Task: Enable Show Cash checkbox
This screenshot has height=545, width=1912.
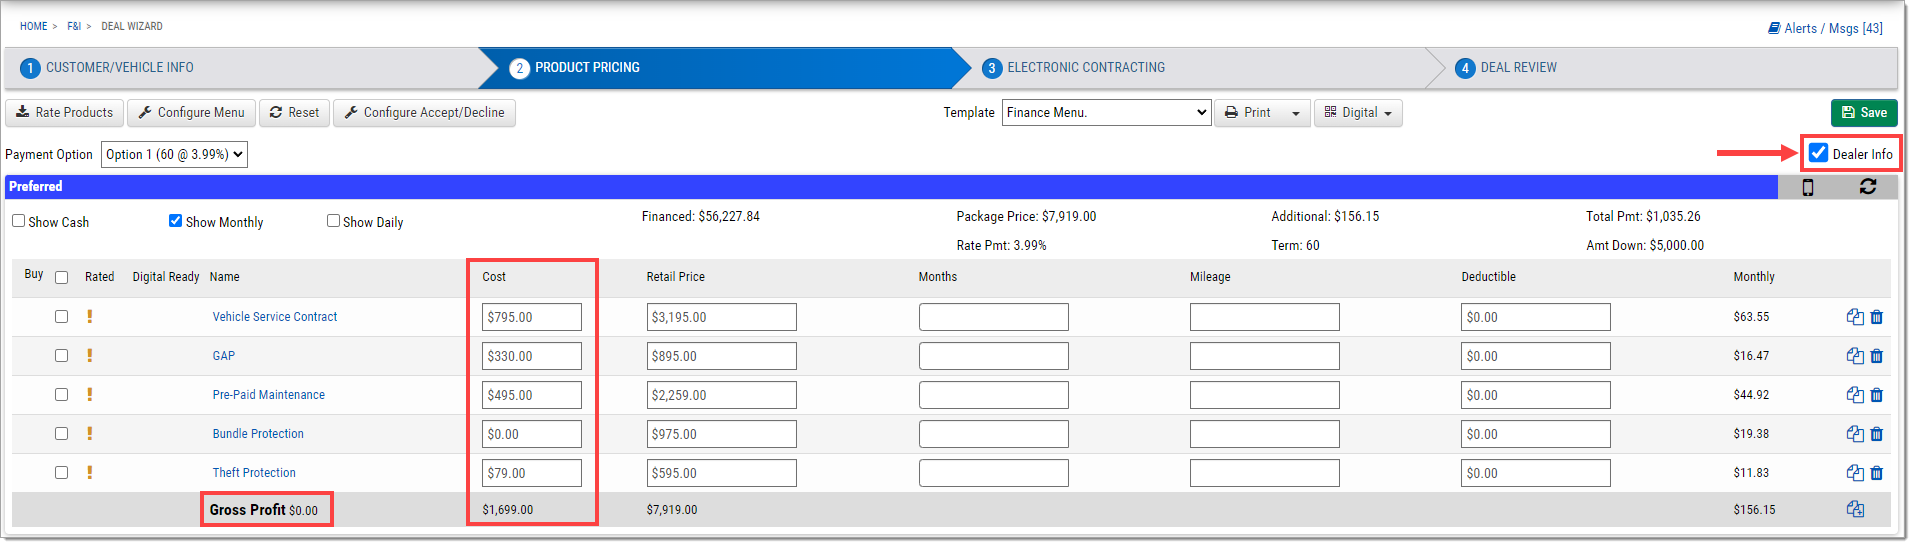Action: pyautogui.click(x=18, y=221)
